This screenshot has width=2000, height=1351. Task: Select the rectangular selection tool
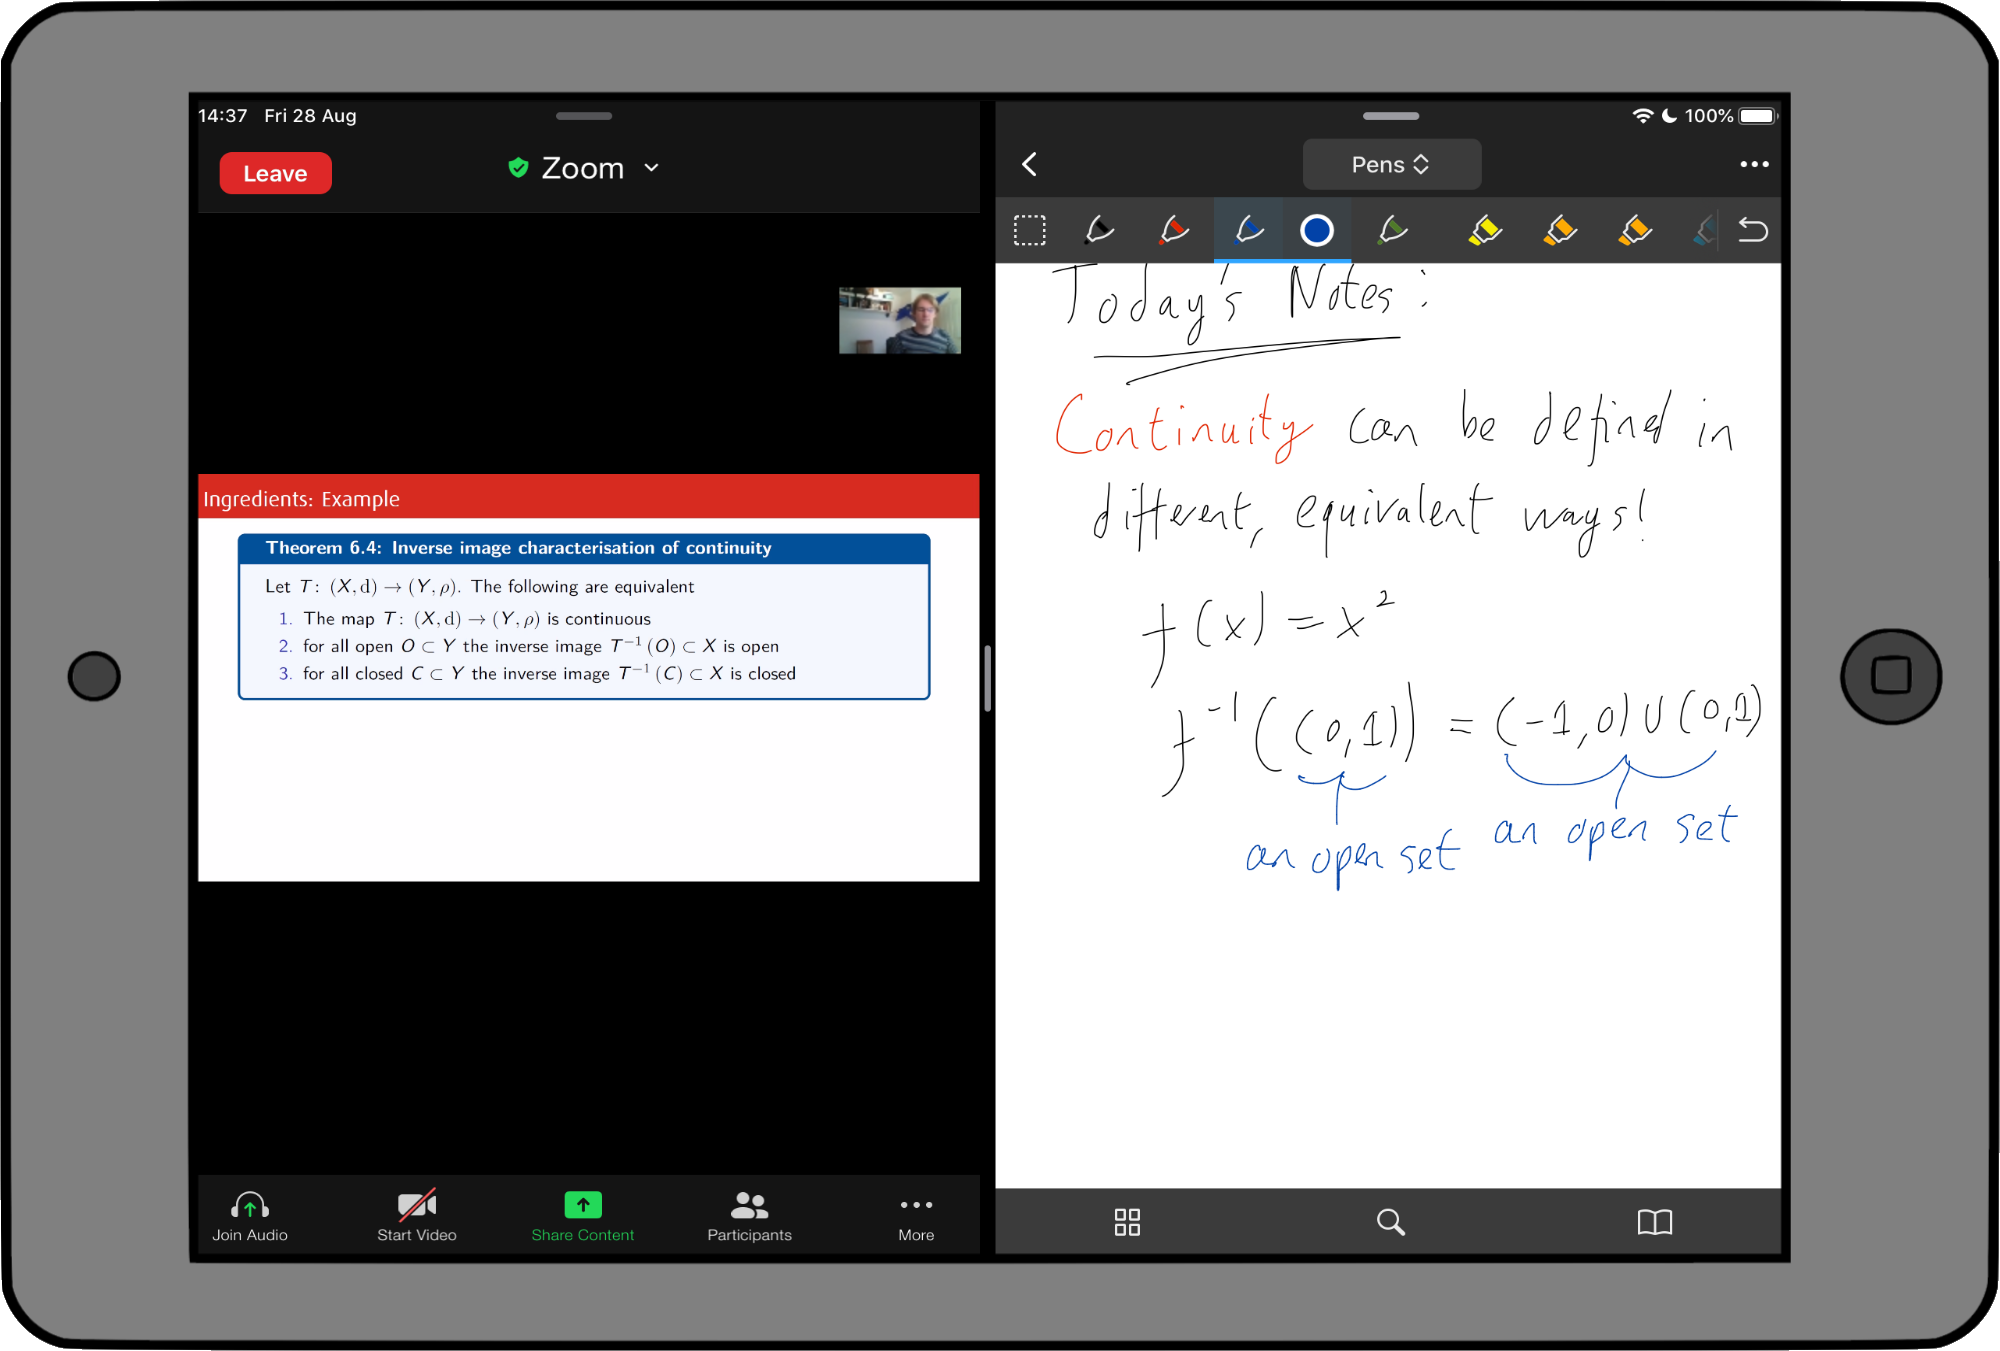tap(1029, 230)
